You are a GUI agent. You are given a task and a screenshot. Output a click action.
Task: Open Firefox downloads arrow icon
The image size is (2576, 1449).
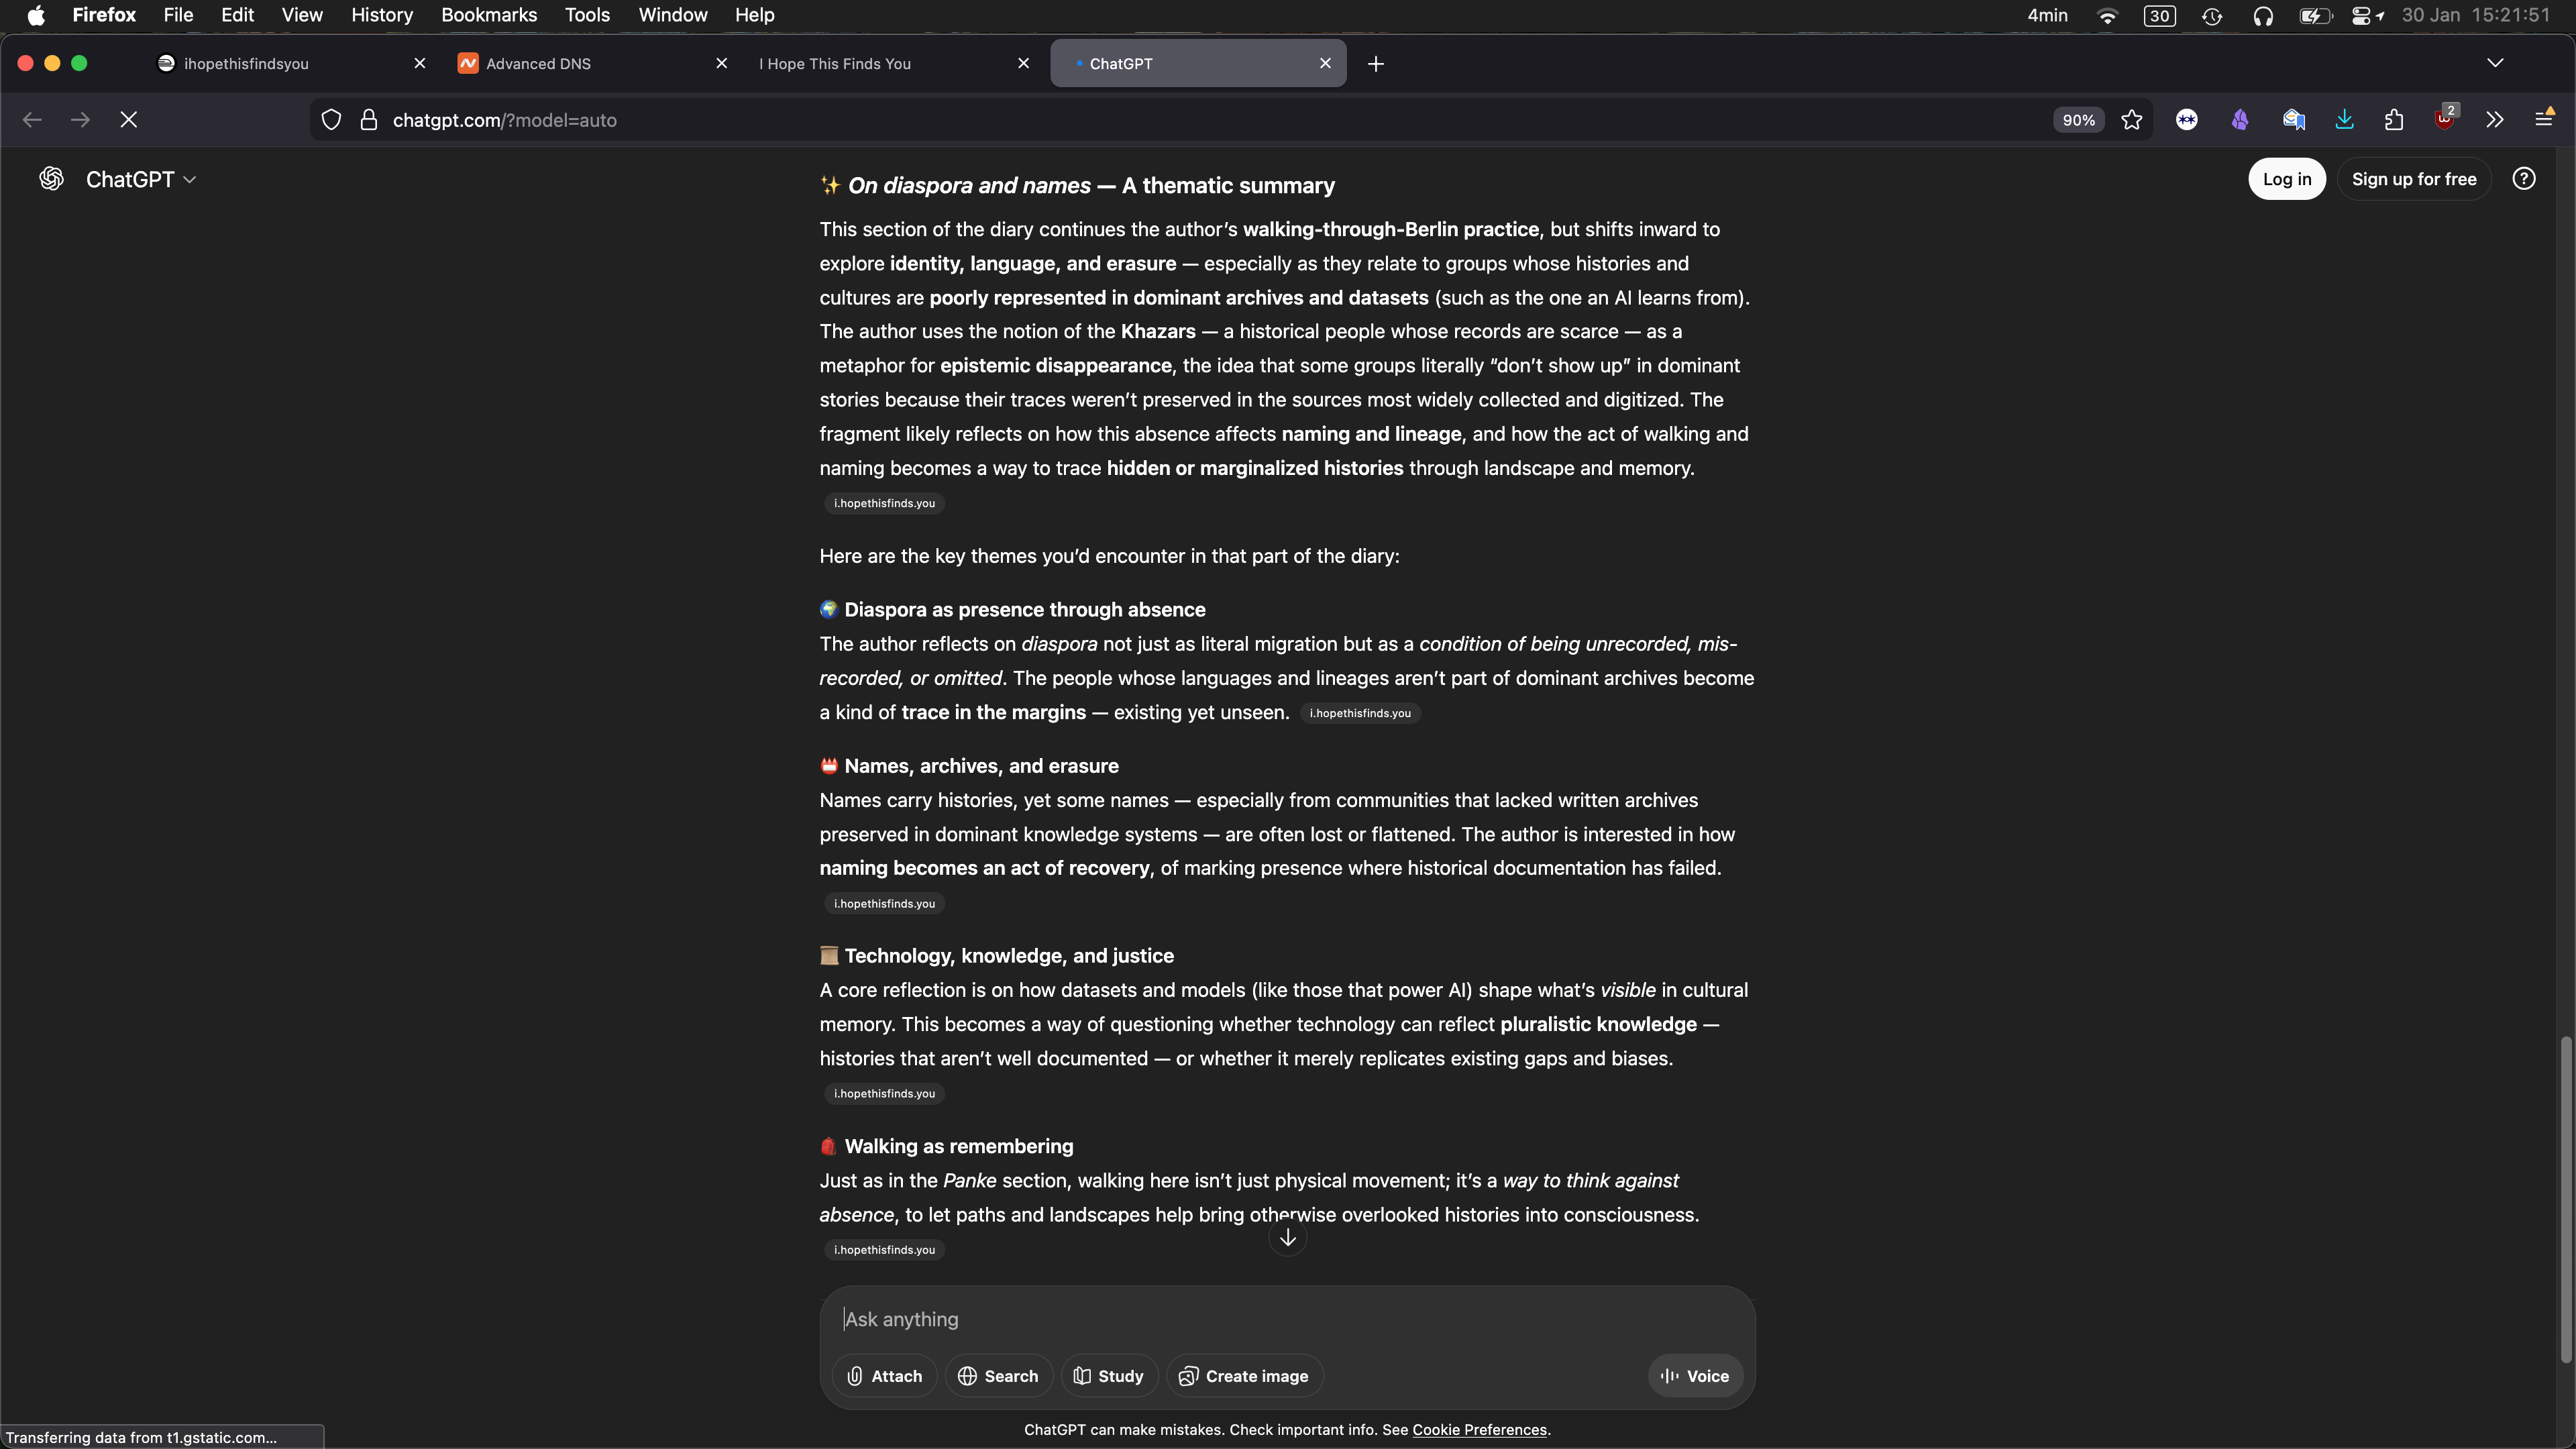(x=2344, y=120)
